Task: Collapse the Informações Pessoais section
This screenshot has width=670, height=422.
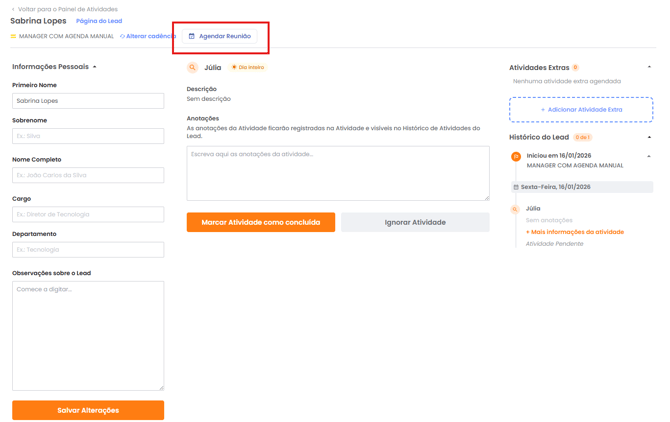Action: 95,67
